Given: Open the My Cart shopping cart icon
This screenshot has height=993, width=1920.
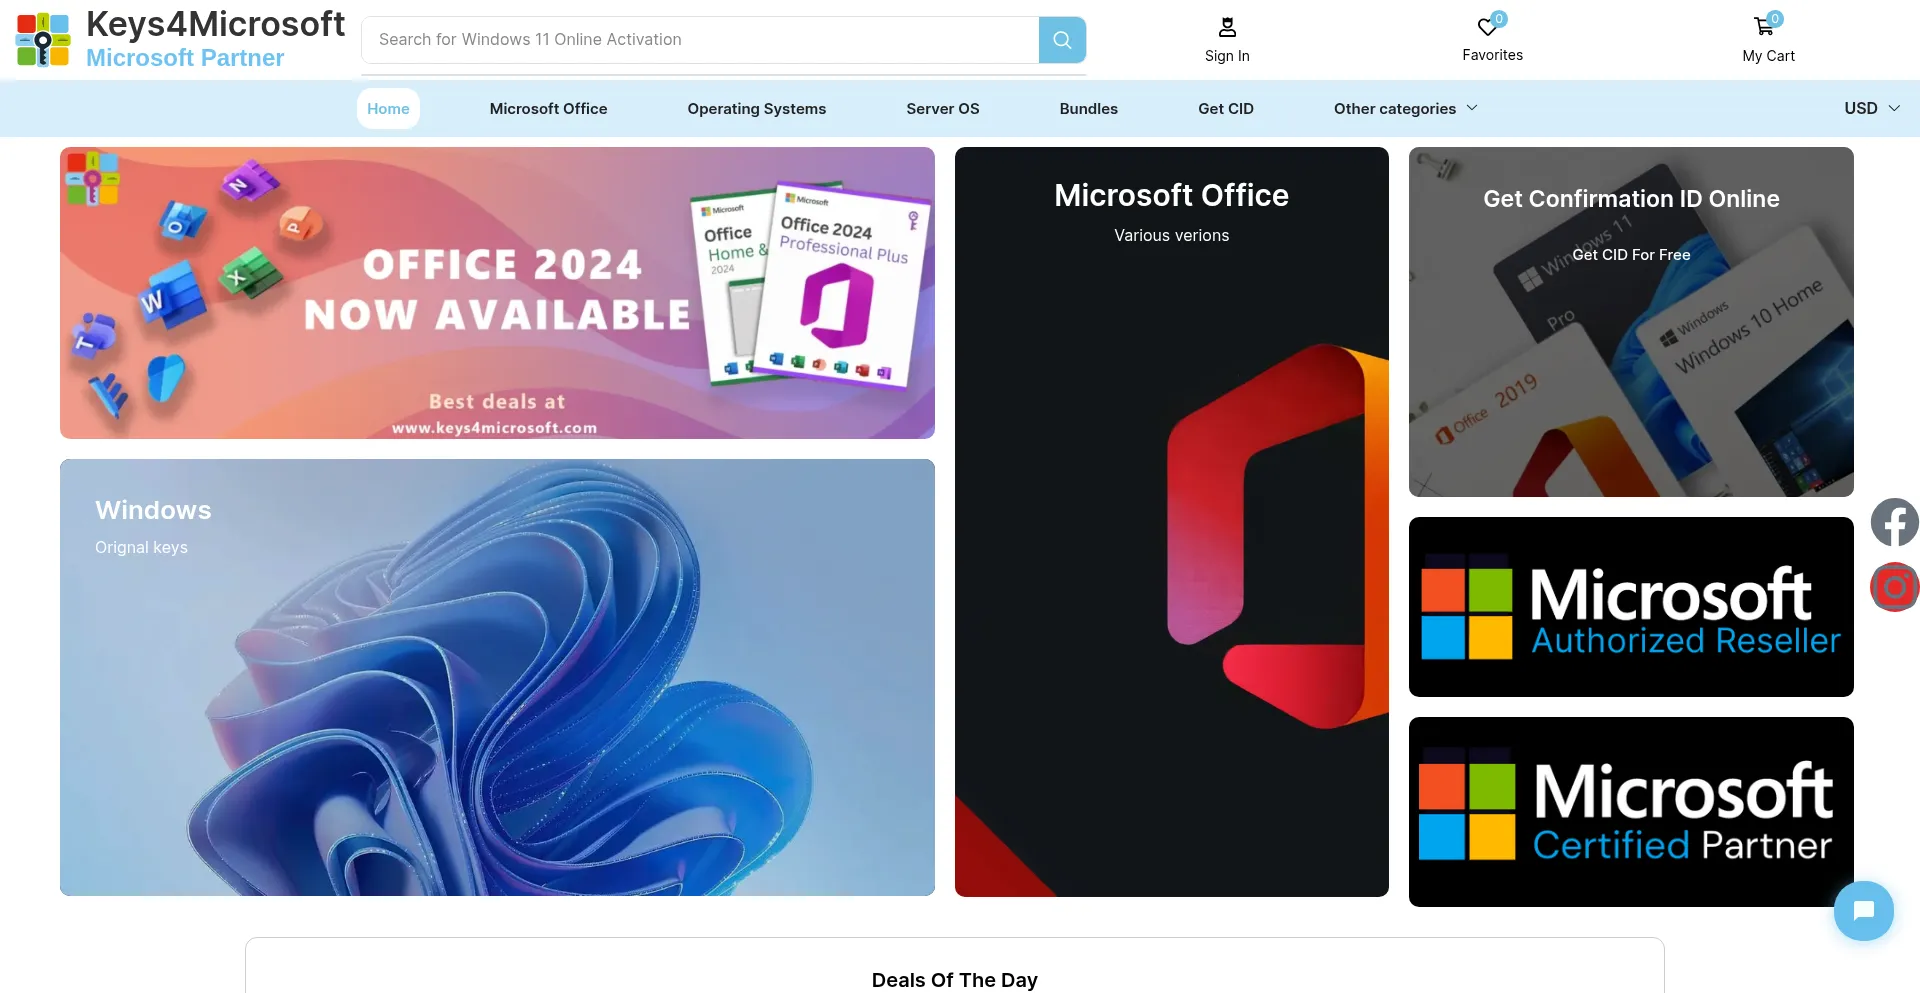Looking at the screenshot, I should pyautogui.click(x=1763, y=27).
